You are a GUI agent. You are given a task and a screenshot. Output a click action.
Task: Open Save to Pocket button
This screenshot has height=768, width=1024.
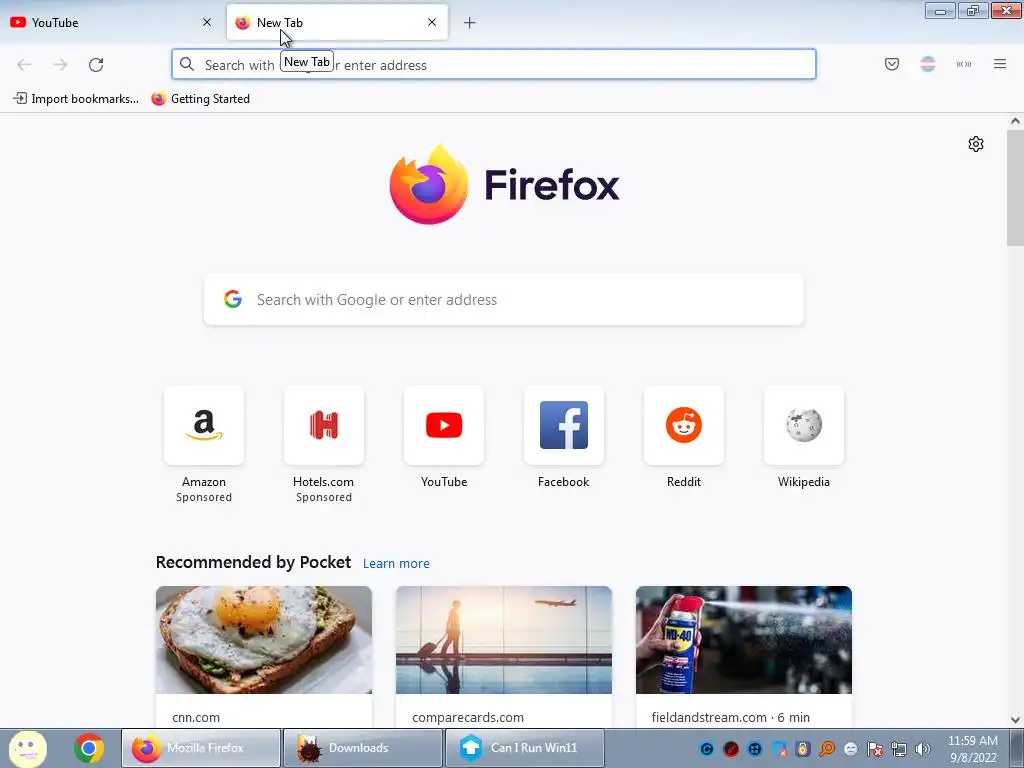[892, 64]
